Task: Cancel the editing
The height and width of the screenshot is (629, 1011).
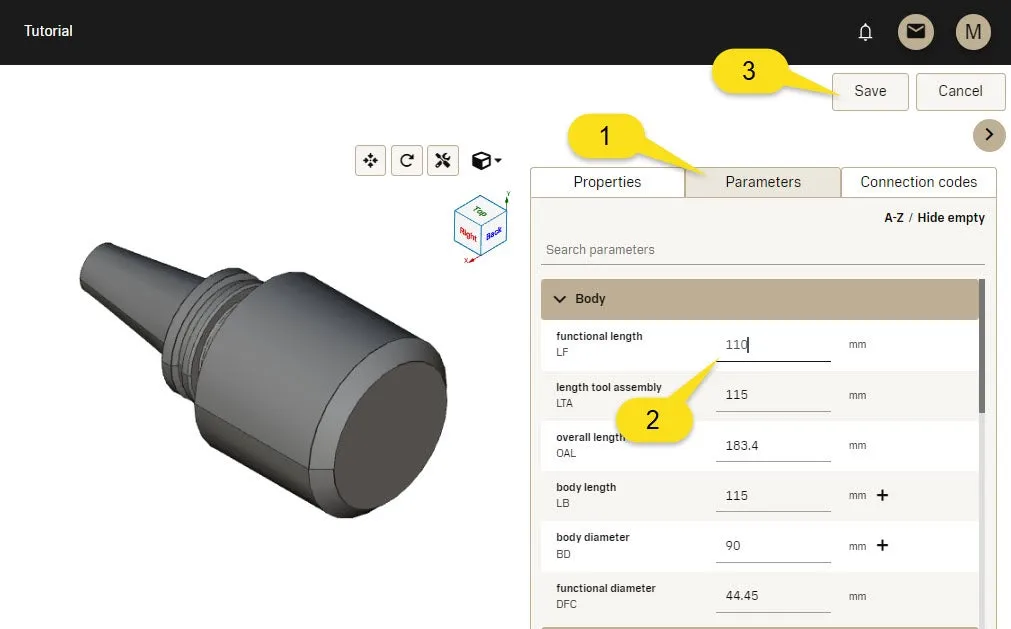Action: (x=960, y=91)
